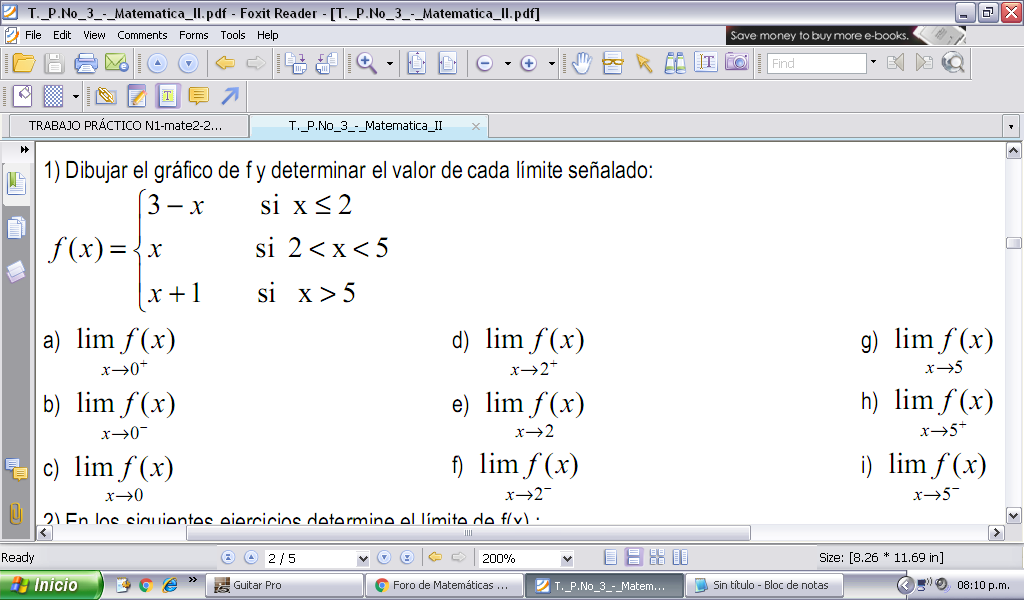Toggle Continuous Facing page layout
The image size is (1024, 600).
click(x=657, y=558)
